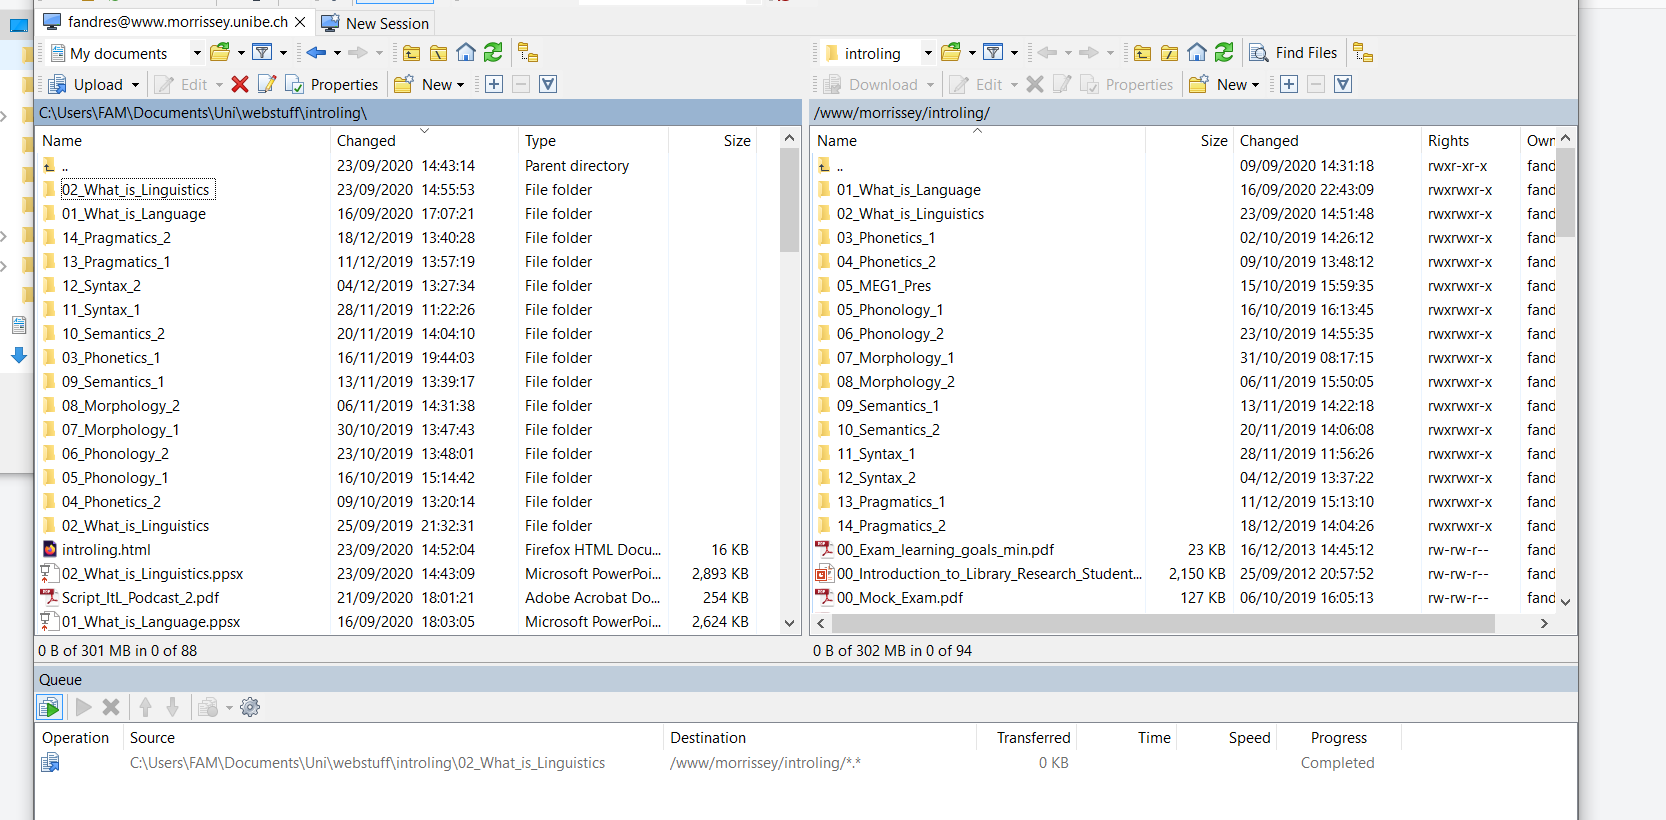
Task: Click the Find Files button
Action: [1294, 53]
